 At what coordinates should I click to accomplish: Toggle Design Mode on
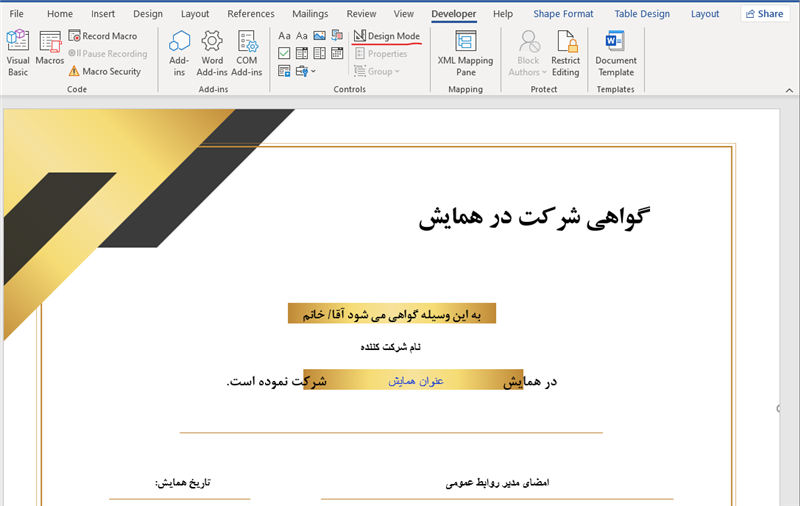[386, 36]
